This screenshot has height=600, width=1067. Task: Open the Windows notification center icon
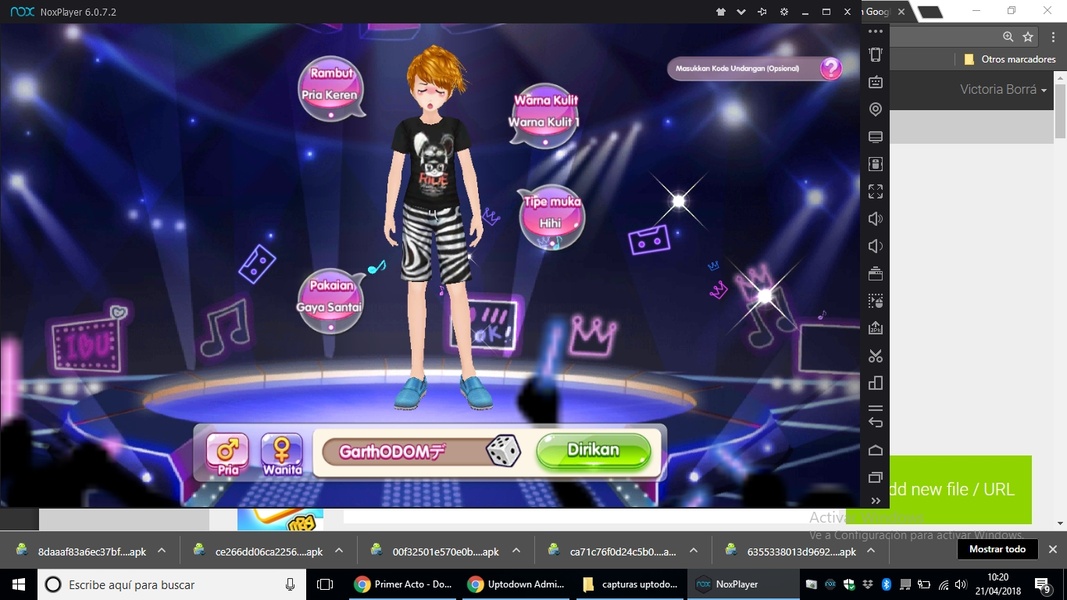1042,584
